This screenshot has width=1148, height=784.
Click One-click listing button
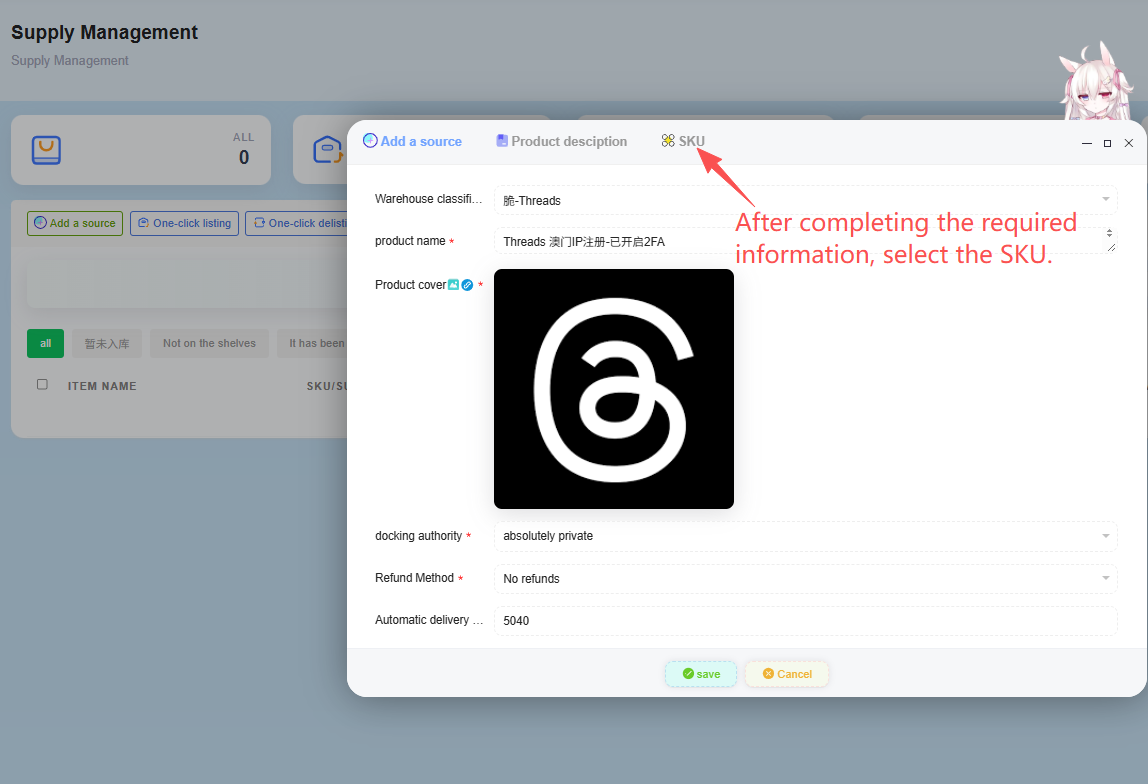pyautogui.click(x=184, y=223)
